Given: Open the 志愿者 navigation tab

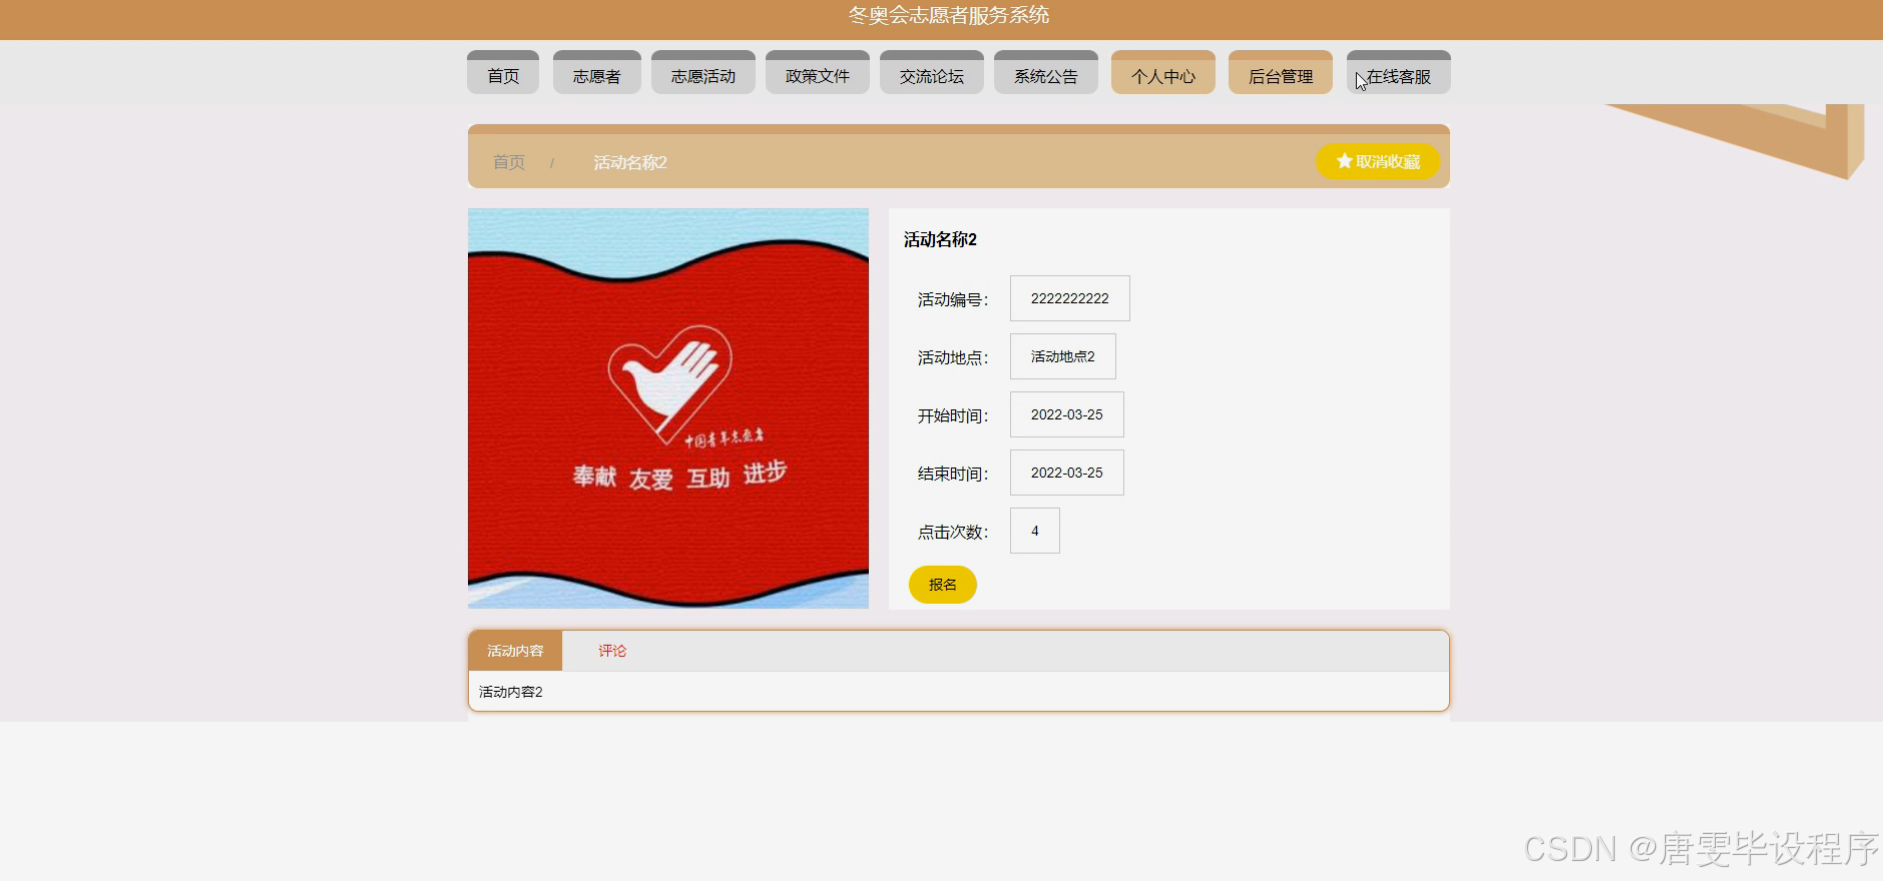Looking at the screenshot, I should tap(597, 73).
